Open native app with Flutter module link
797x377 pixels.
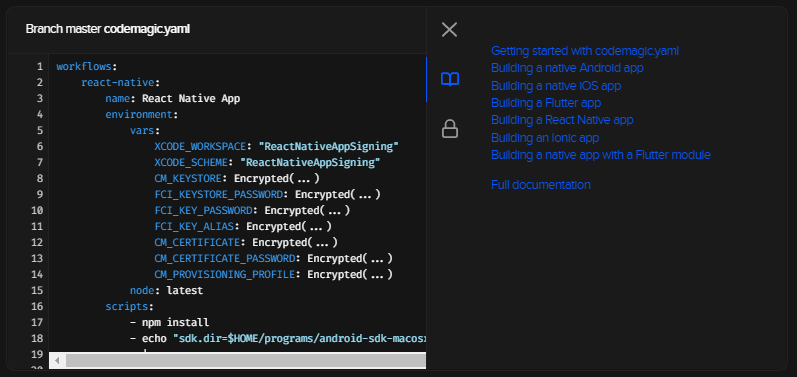(601, 155)
